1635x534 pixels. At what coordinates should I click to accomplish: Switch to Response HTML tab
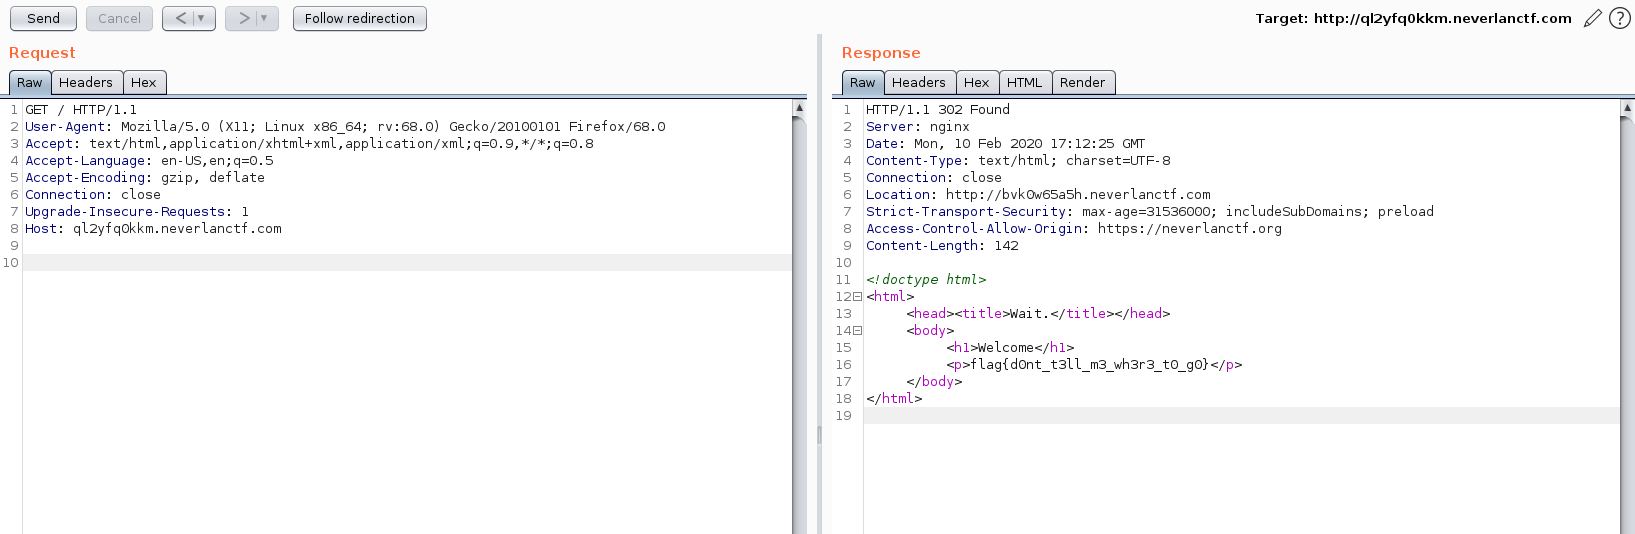tap(1025, 83)
